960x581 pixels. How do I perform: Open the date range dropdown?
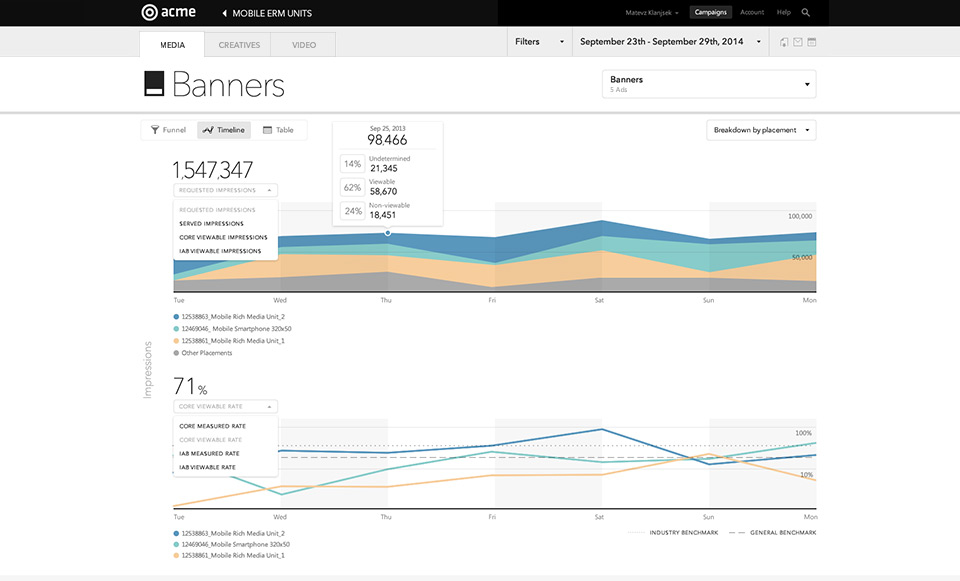click(x=670, y=42)
